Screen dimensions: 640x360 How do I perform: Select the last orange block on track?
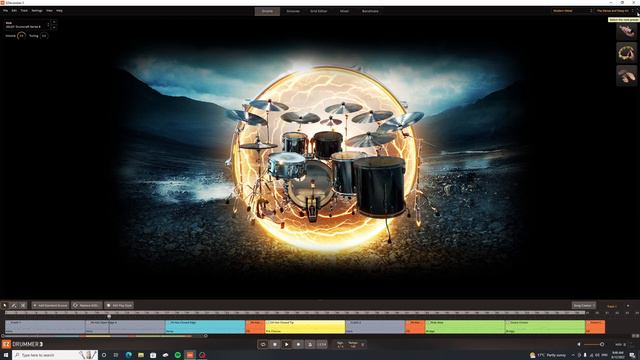pos(595,327)
